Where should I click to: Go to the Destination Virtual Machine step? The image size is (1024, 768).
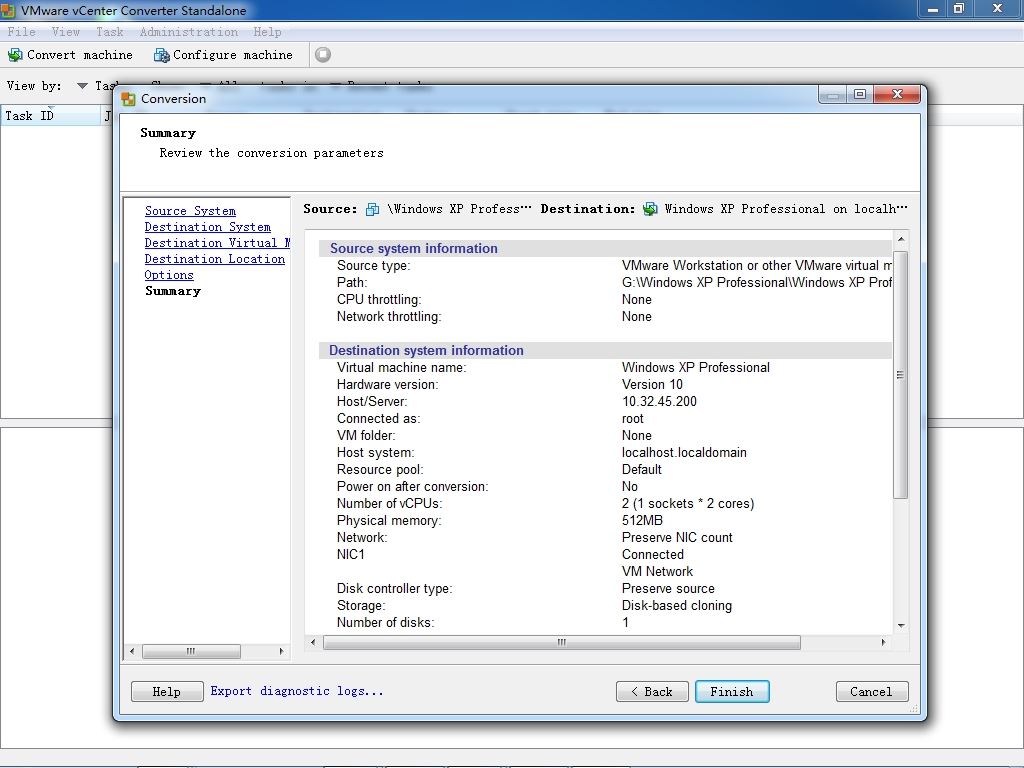pyautogui.click(x=217, y=243)
